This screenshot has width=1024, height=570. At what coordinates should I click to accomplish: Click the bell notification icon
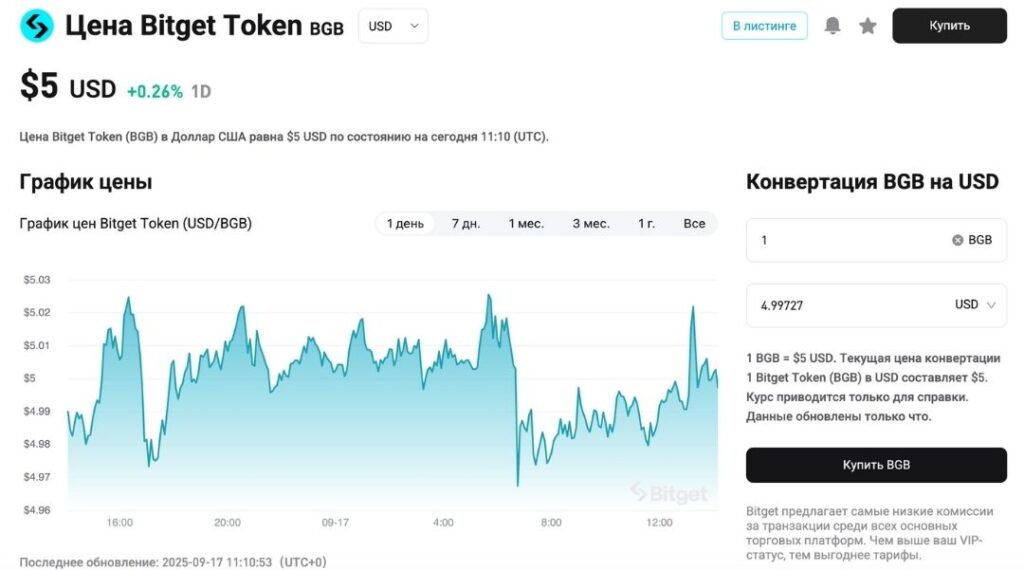pos(832,26)
